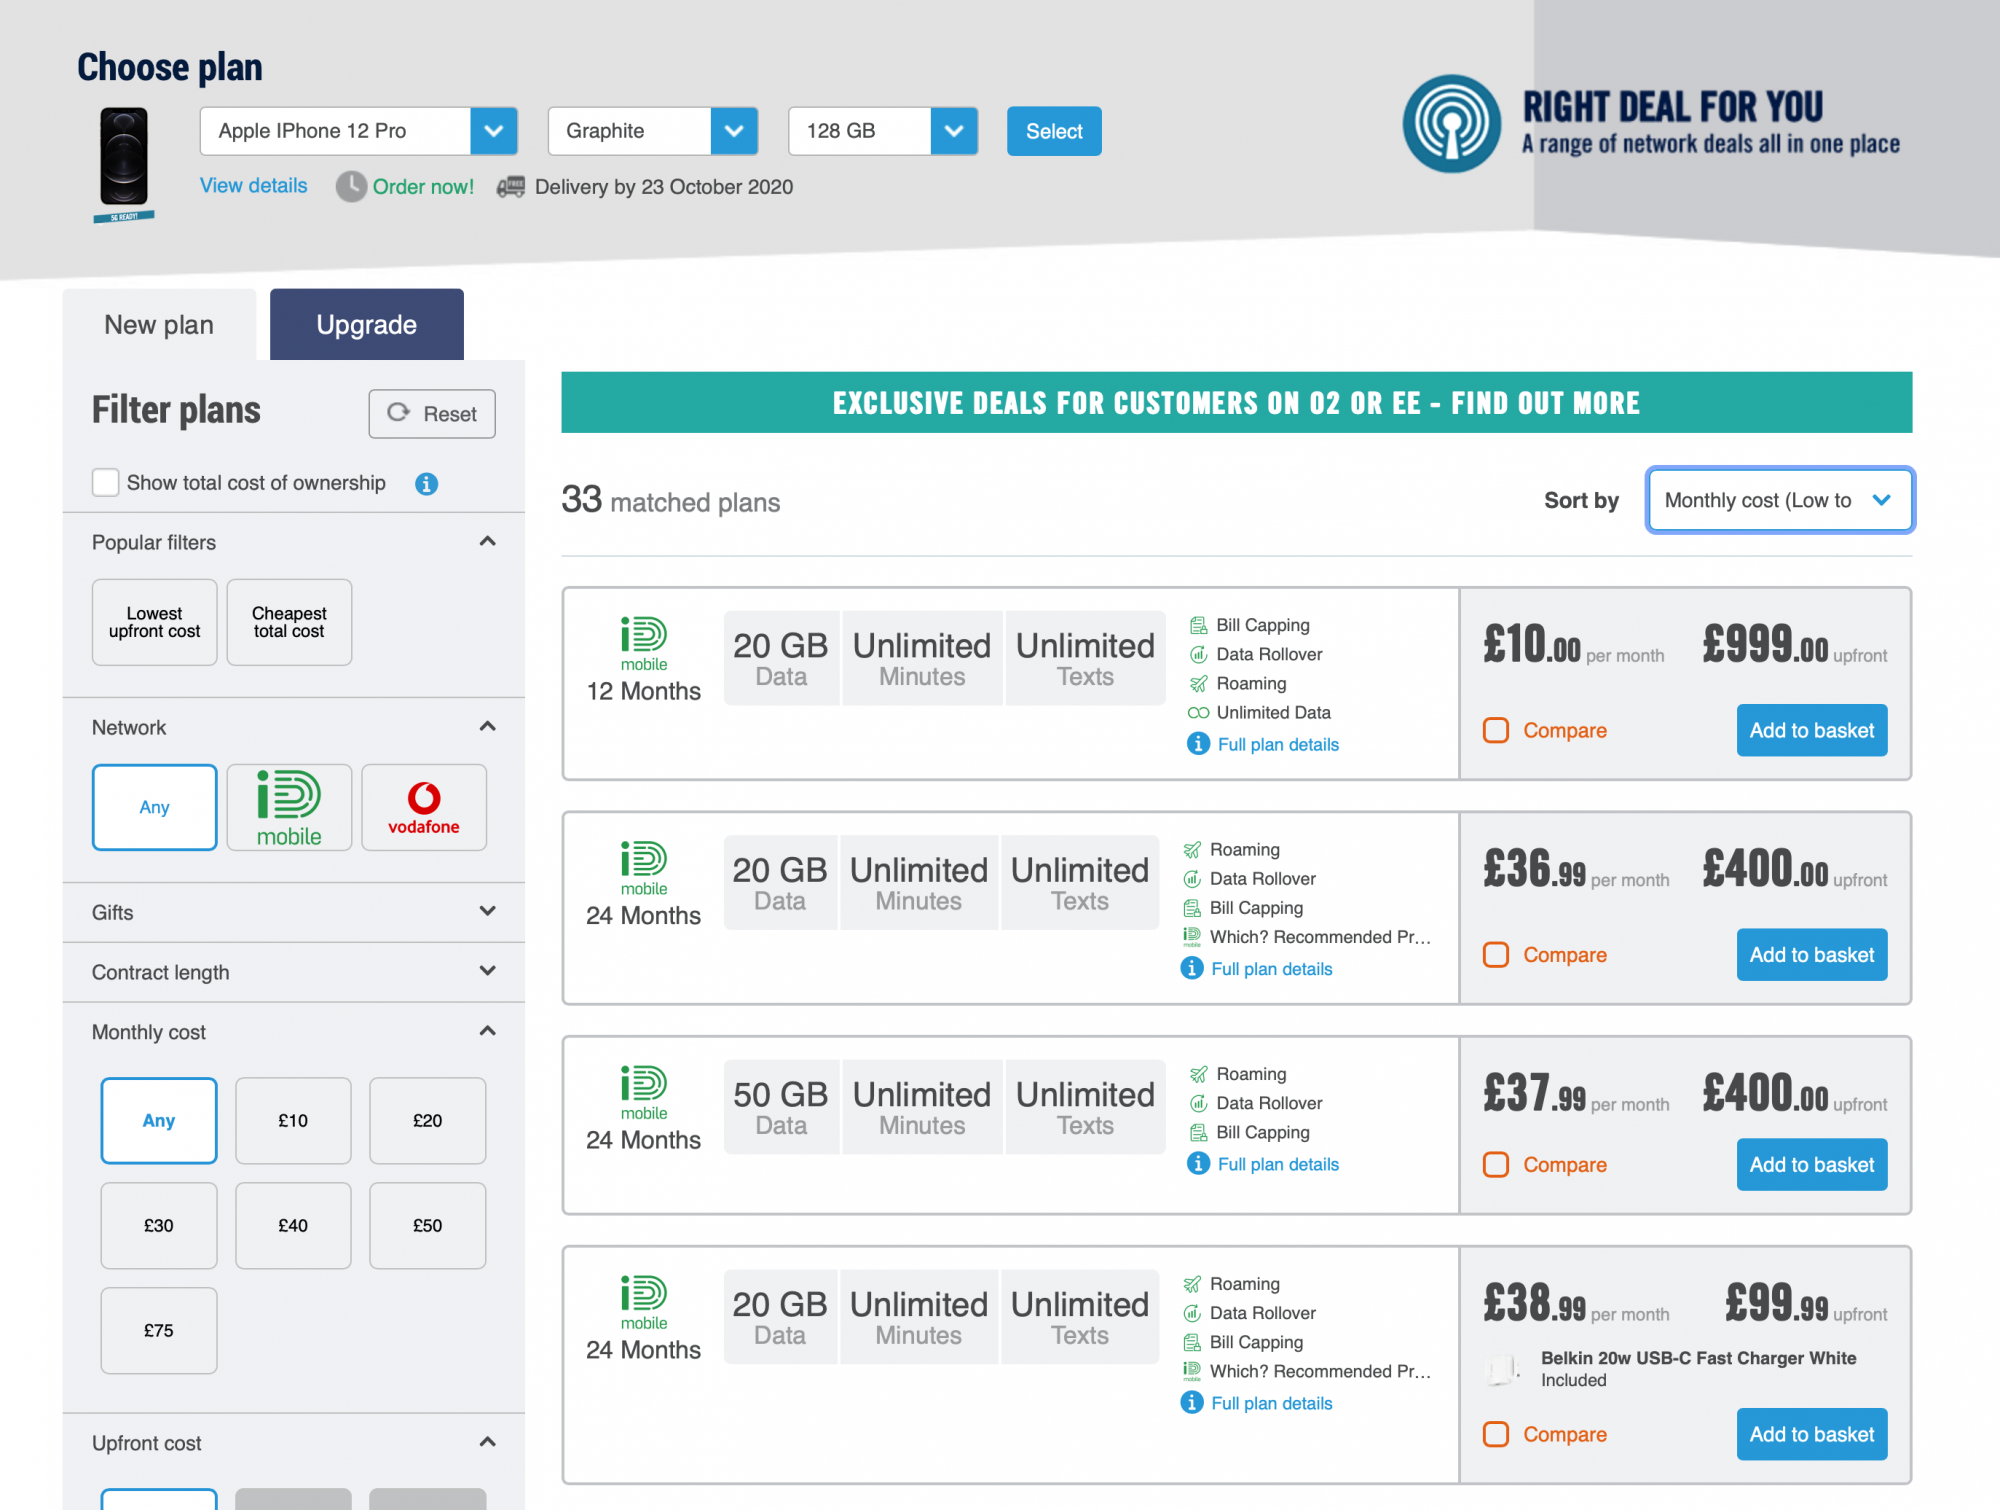Click Bill Capping icon on £37.99 plan

[1198, 1132]
